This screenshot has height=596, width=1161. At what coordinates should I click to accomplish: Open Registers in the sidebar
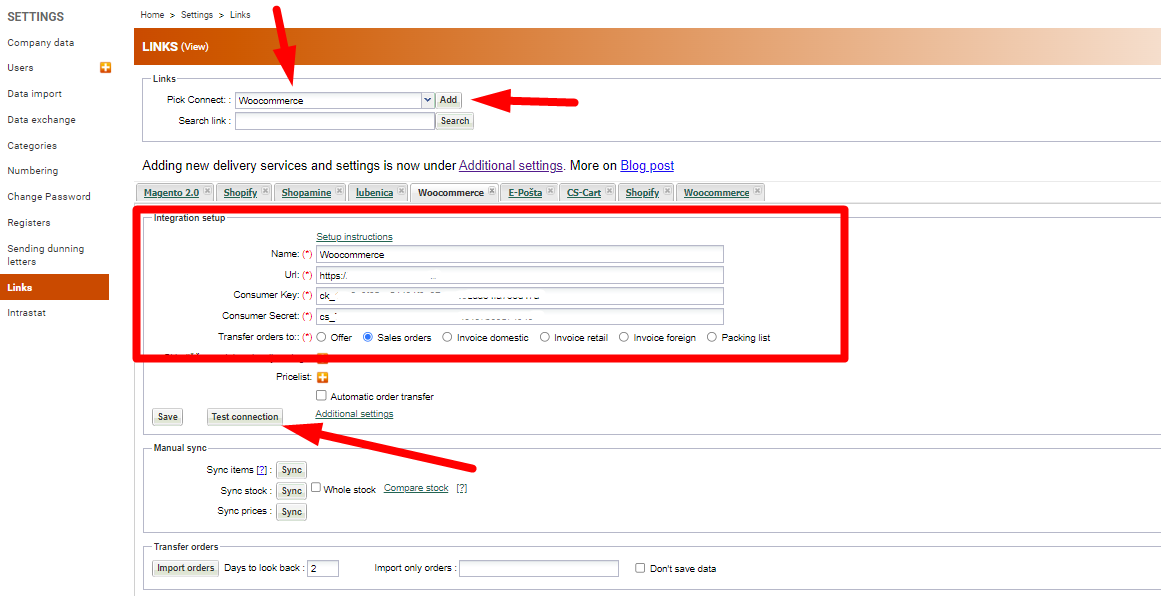pos(29,222)
